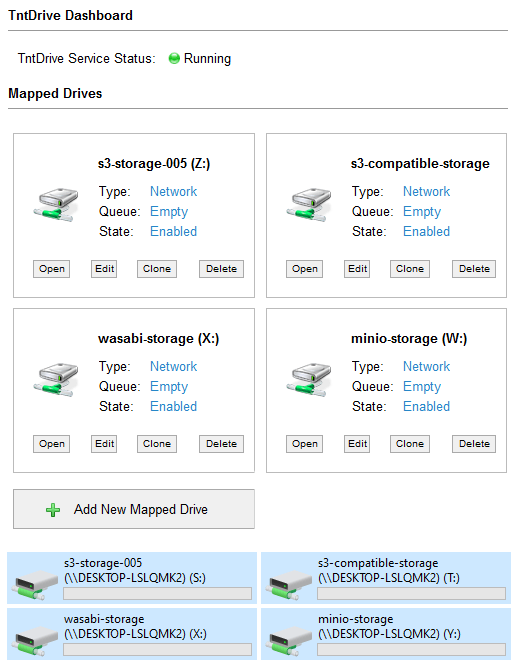Viewport: 519px width, 668px height.
Task: Open the minio-storage (W:) drive
Action: tap(304, 444)
